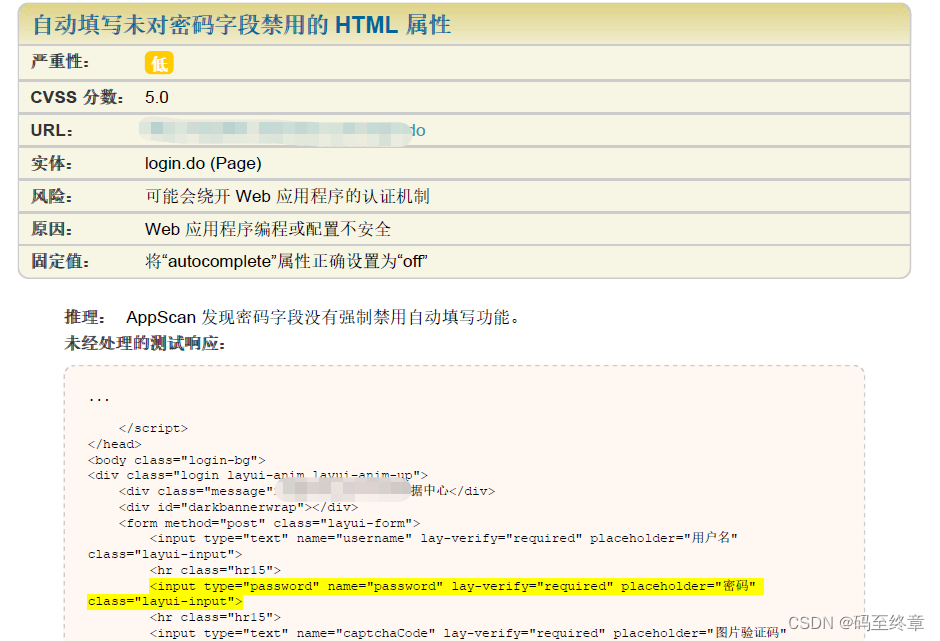The width and height of the screenshot is (940, 641).
Task: Click the '推理:' heading
Action: [85, 317]
